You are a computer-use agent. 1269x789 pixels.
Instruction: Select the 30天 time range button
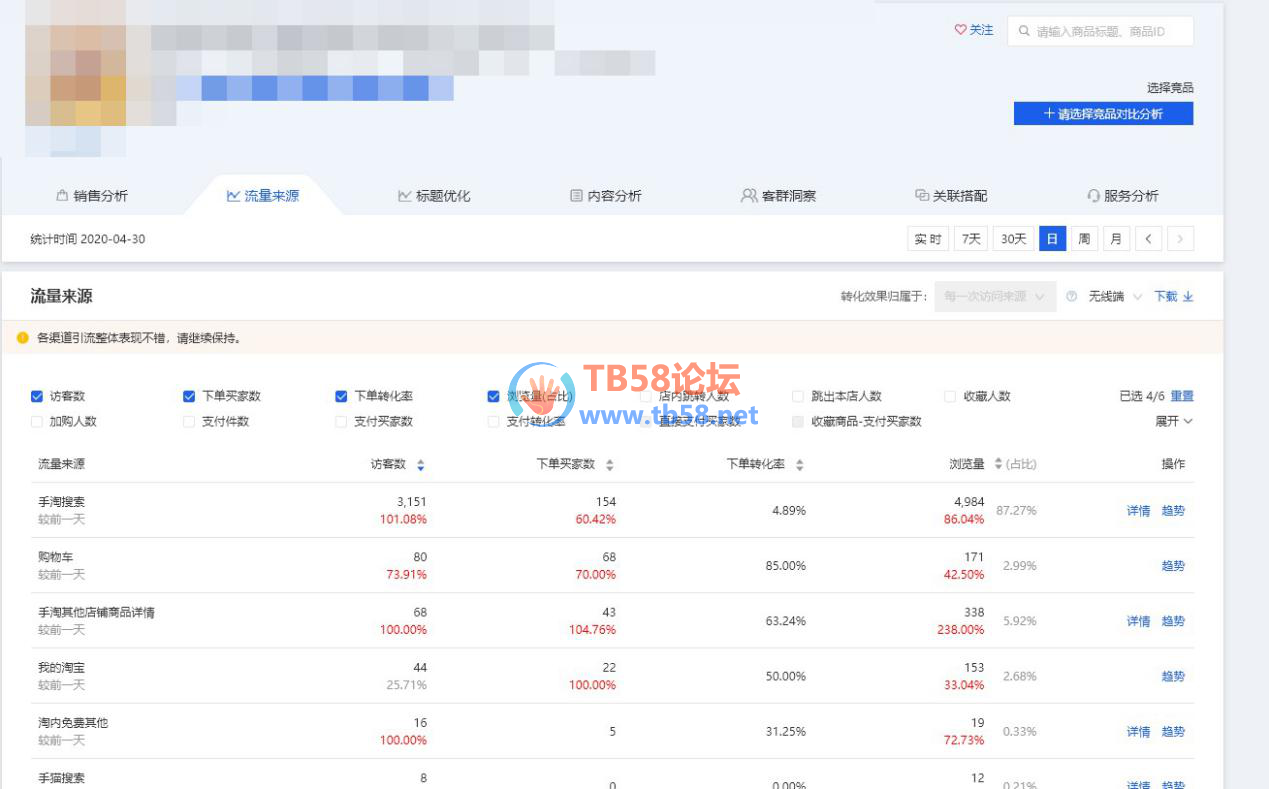[1013, 239]
